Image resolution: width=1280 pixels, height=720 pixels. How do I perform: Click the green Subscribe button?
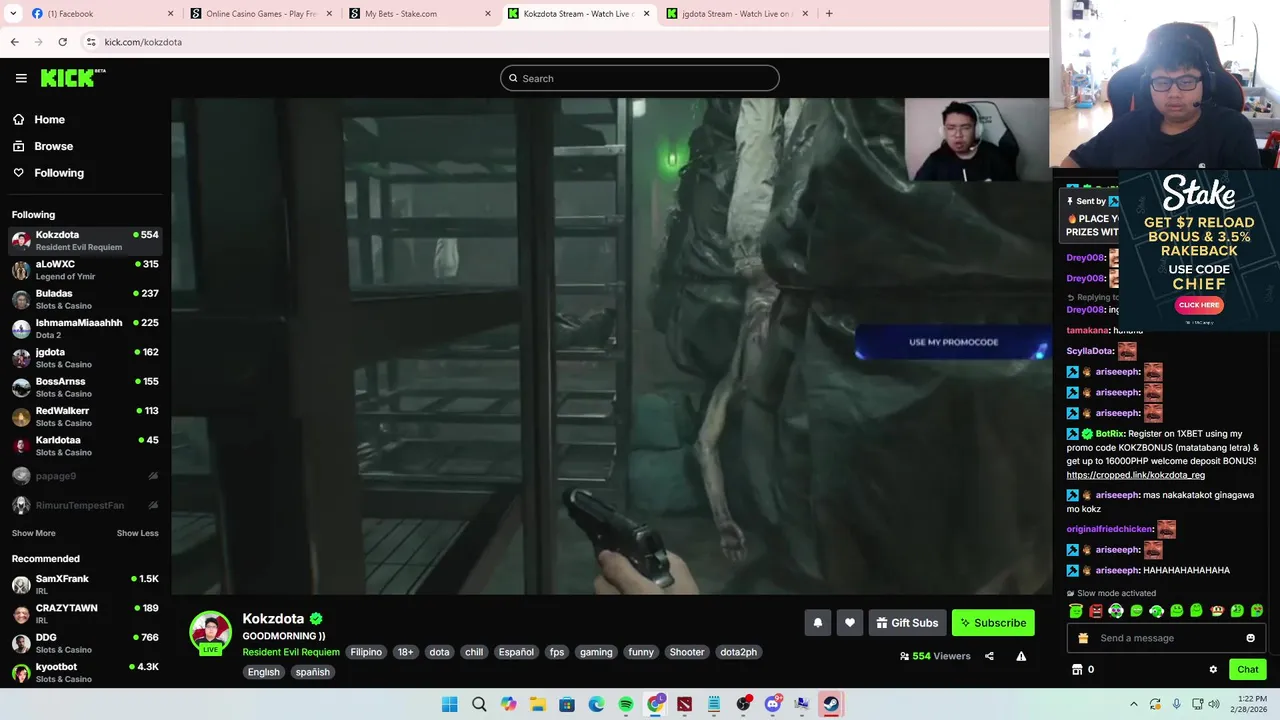click(993, 623)
